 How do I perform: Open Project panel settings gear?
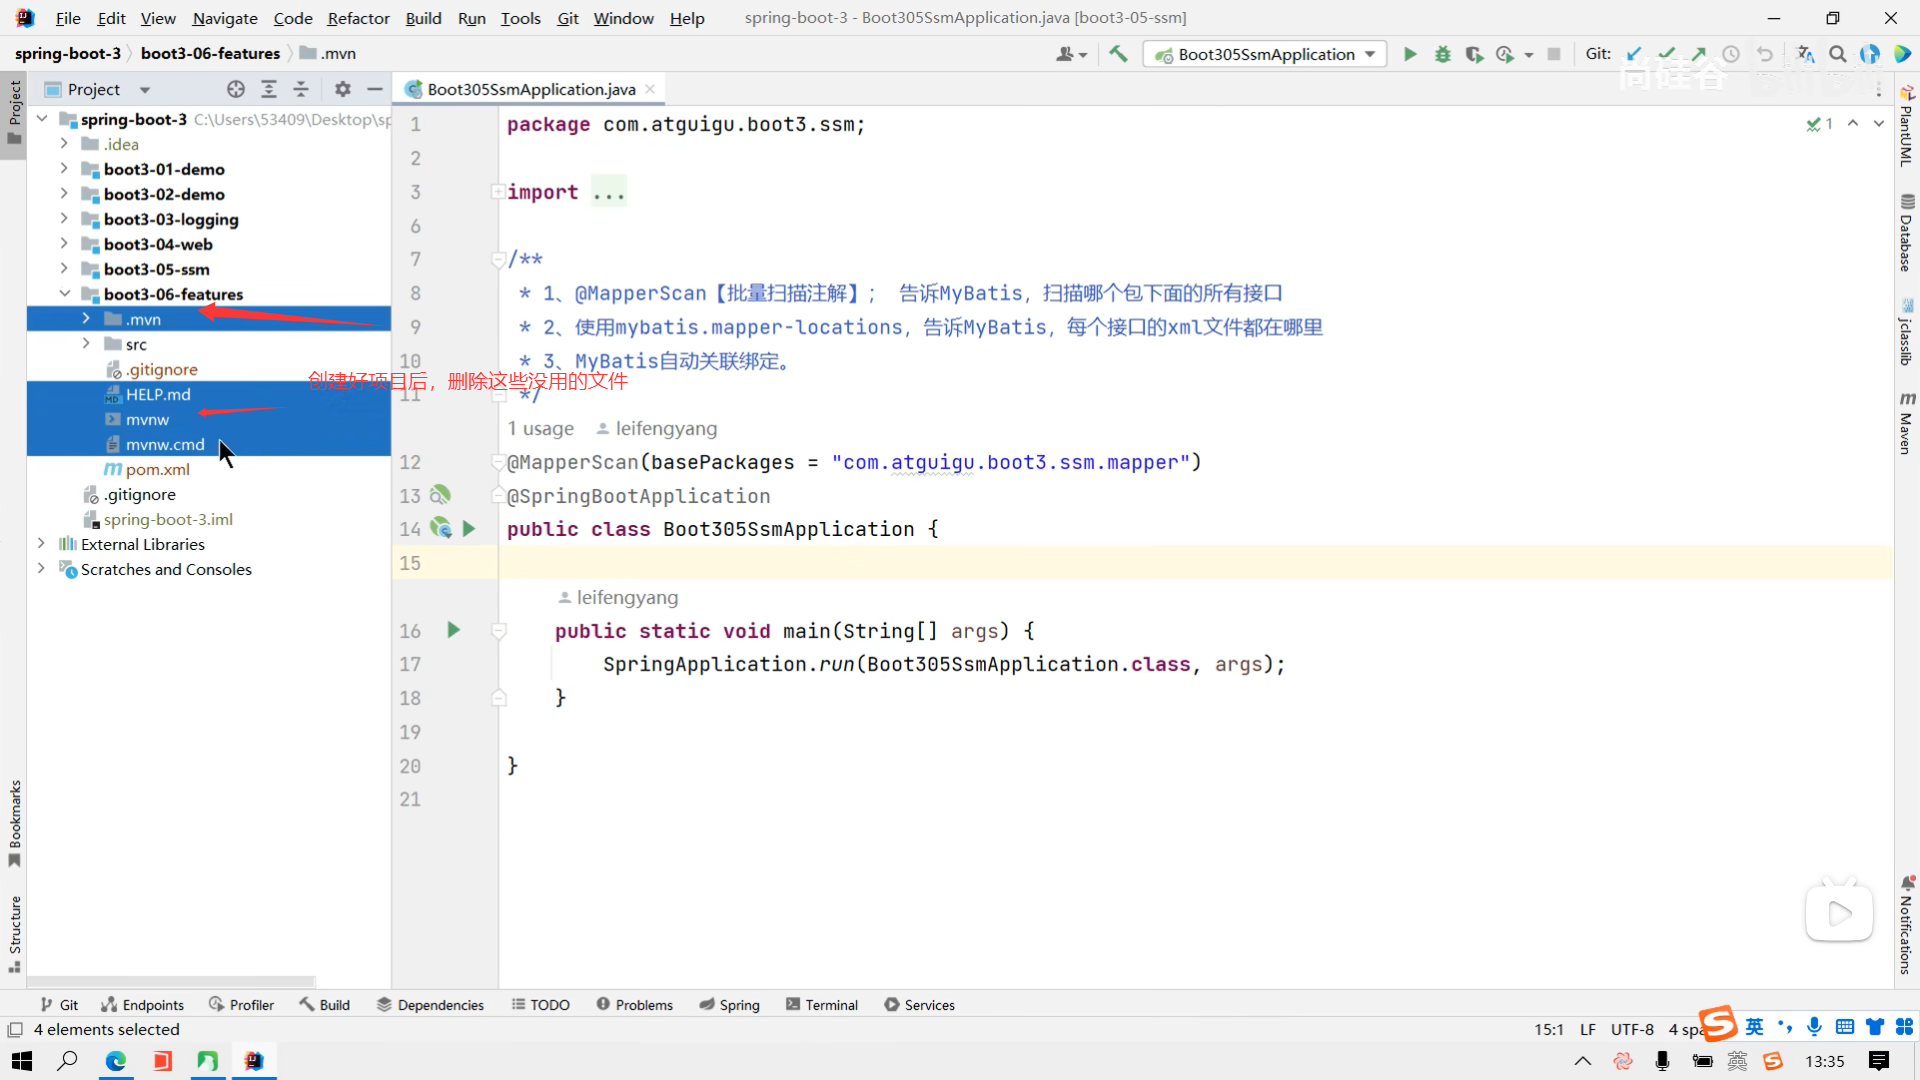click(x=343, y=89)
